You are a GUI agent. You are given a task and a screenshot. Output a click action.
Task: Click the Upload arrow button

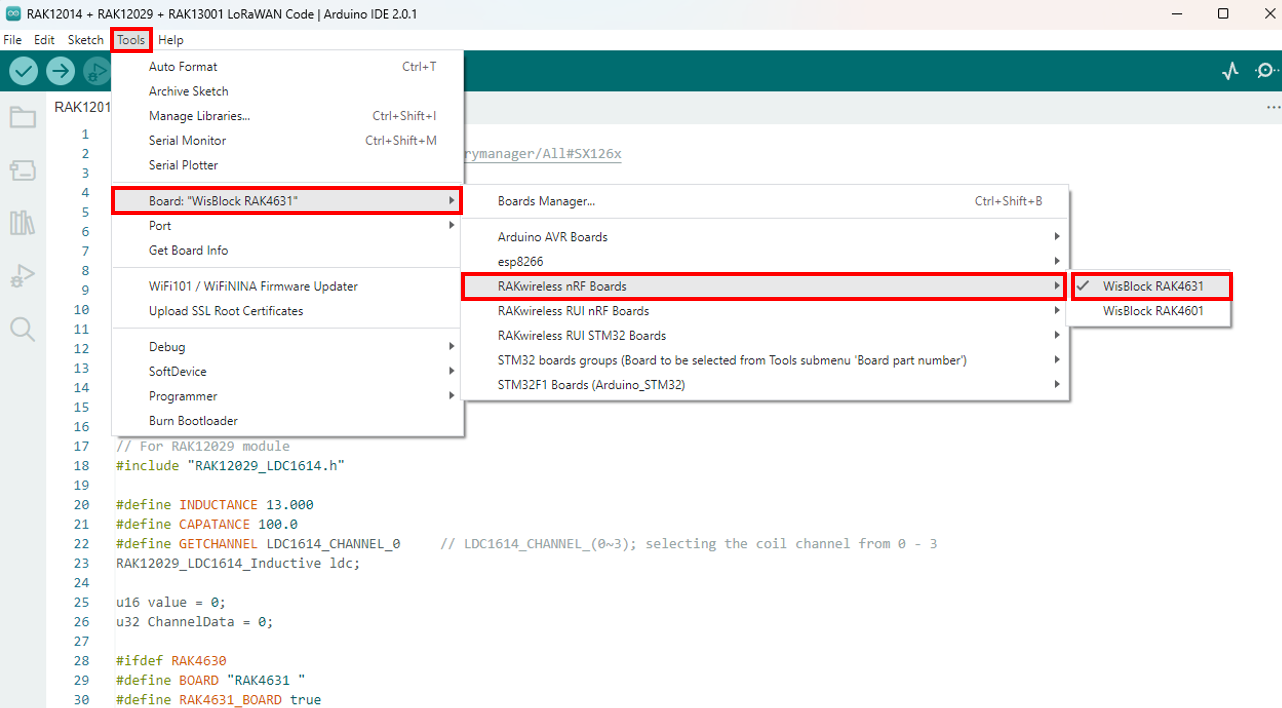click(61, 71)
